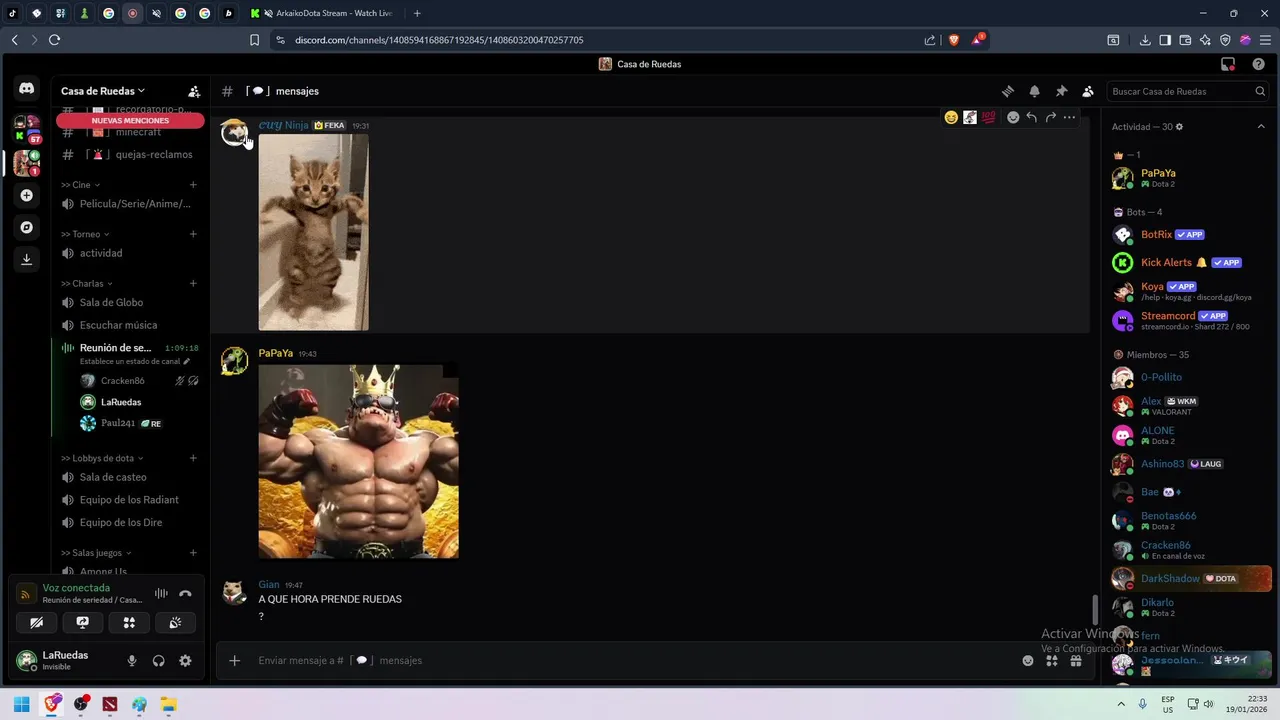Open notification settings bell icon
The width and height of the screenshot is (1280, 720).
[x=1035, y=91]
